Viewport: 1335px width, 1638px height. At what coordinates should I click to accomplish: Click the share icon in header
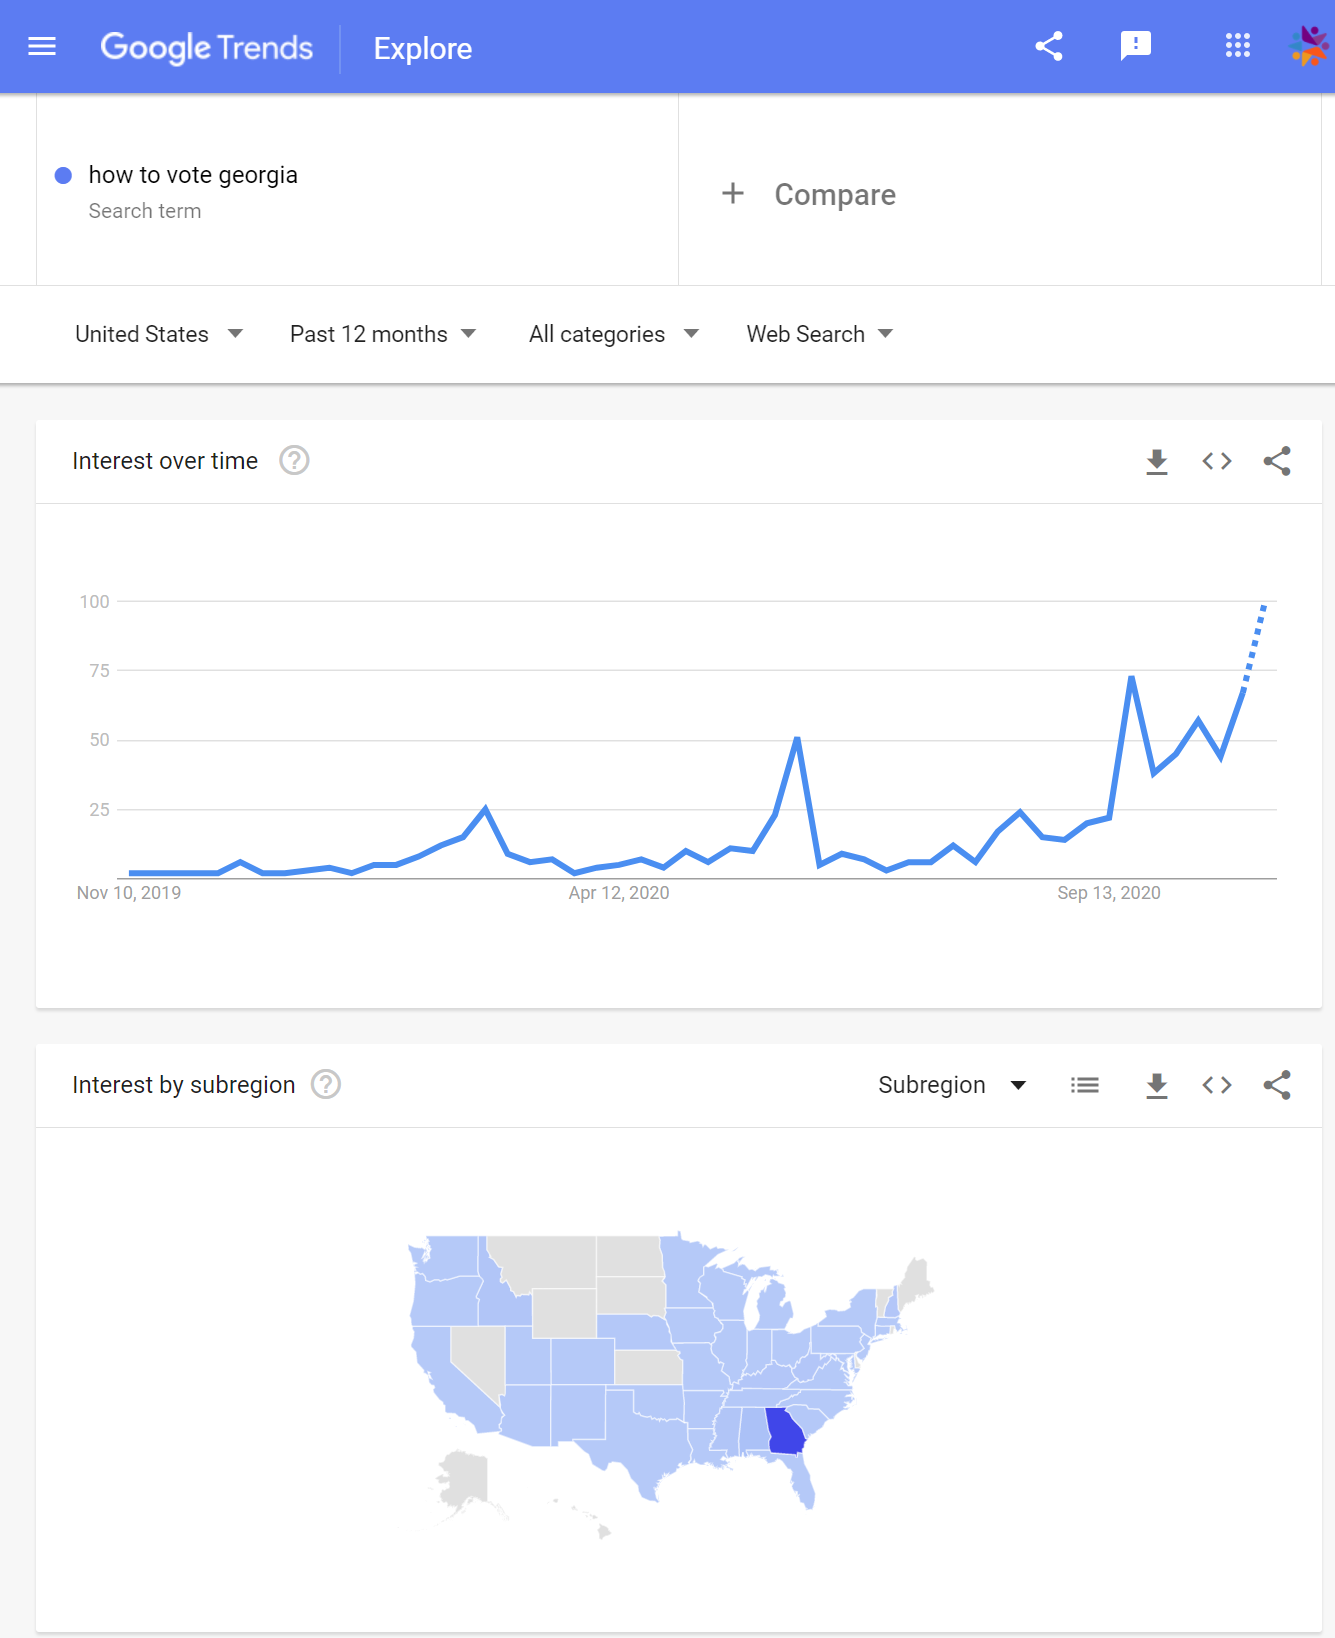tap(1049, 46)
